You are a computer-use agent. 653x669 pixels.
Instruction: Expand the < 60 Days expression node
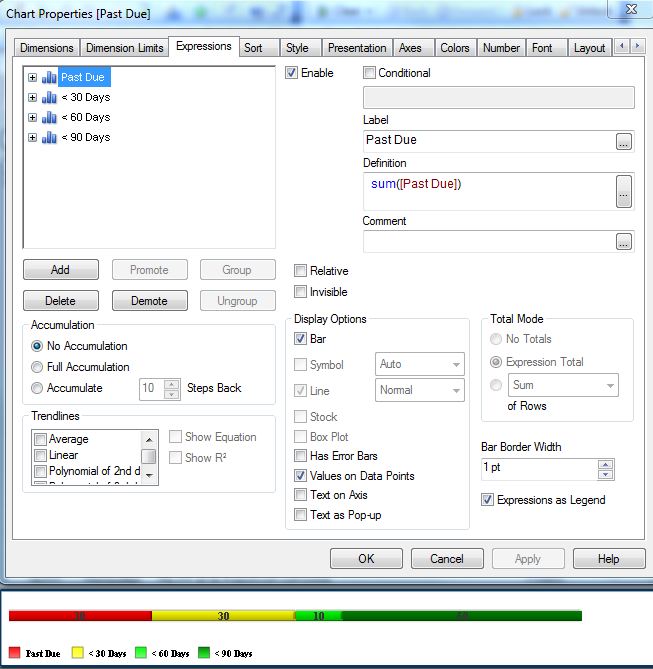pyautogui.click(x=32, y=117)
